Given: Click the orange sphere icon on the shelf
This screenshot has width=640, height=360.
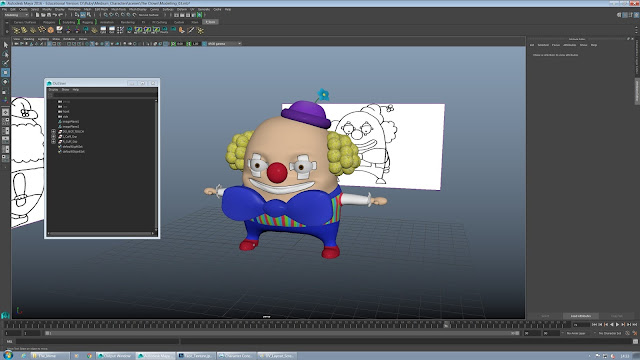Looking at the screenshot, I should point(51,30).
